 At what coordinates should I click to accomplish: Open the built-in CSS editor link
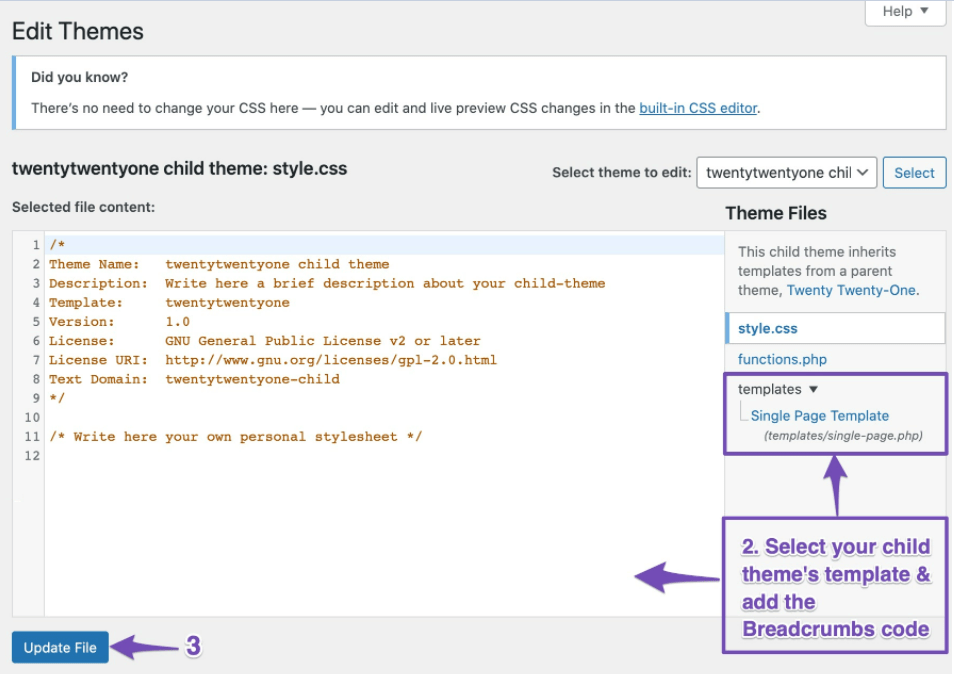pos(698,108)
